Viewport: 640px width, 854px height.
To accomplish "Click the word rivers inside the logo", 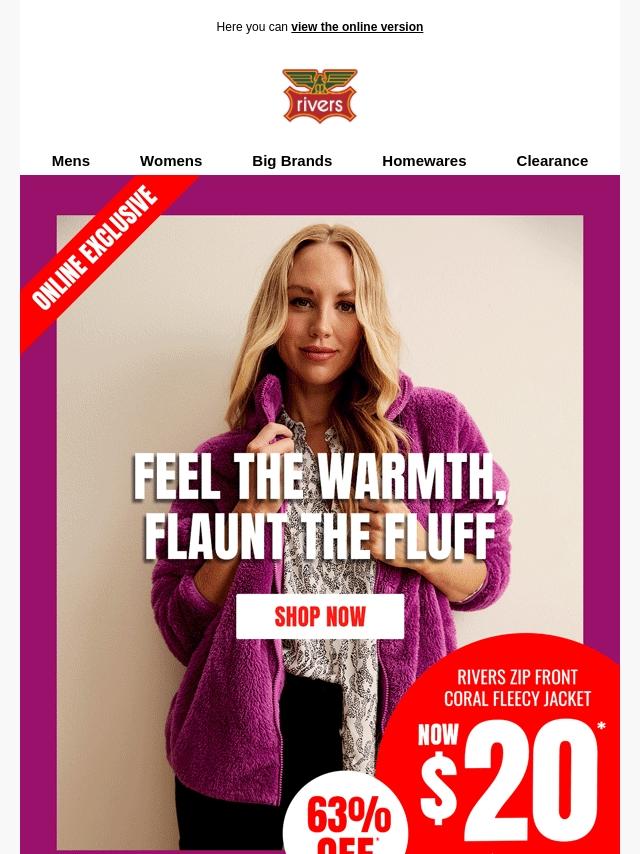I will (x=320, y=104).
